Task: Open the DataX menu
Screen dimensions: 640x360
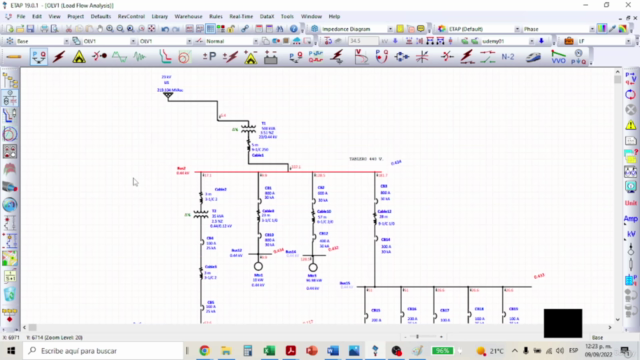Action: pos(267,16)
